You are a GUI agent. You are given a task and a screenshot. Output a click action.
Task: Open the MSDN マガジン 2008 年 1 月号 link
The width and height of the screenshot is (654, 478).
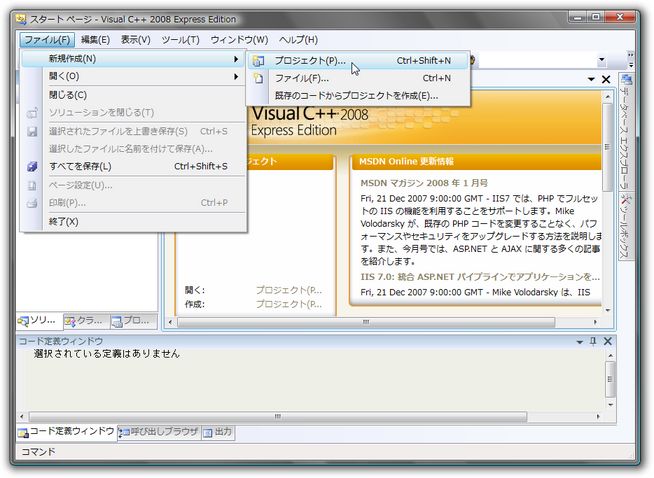(424, 183)
